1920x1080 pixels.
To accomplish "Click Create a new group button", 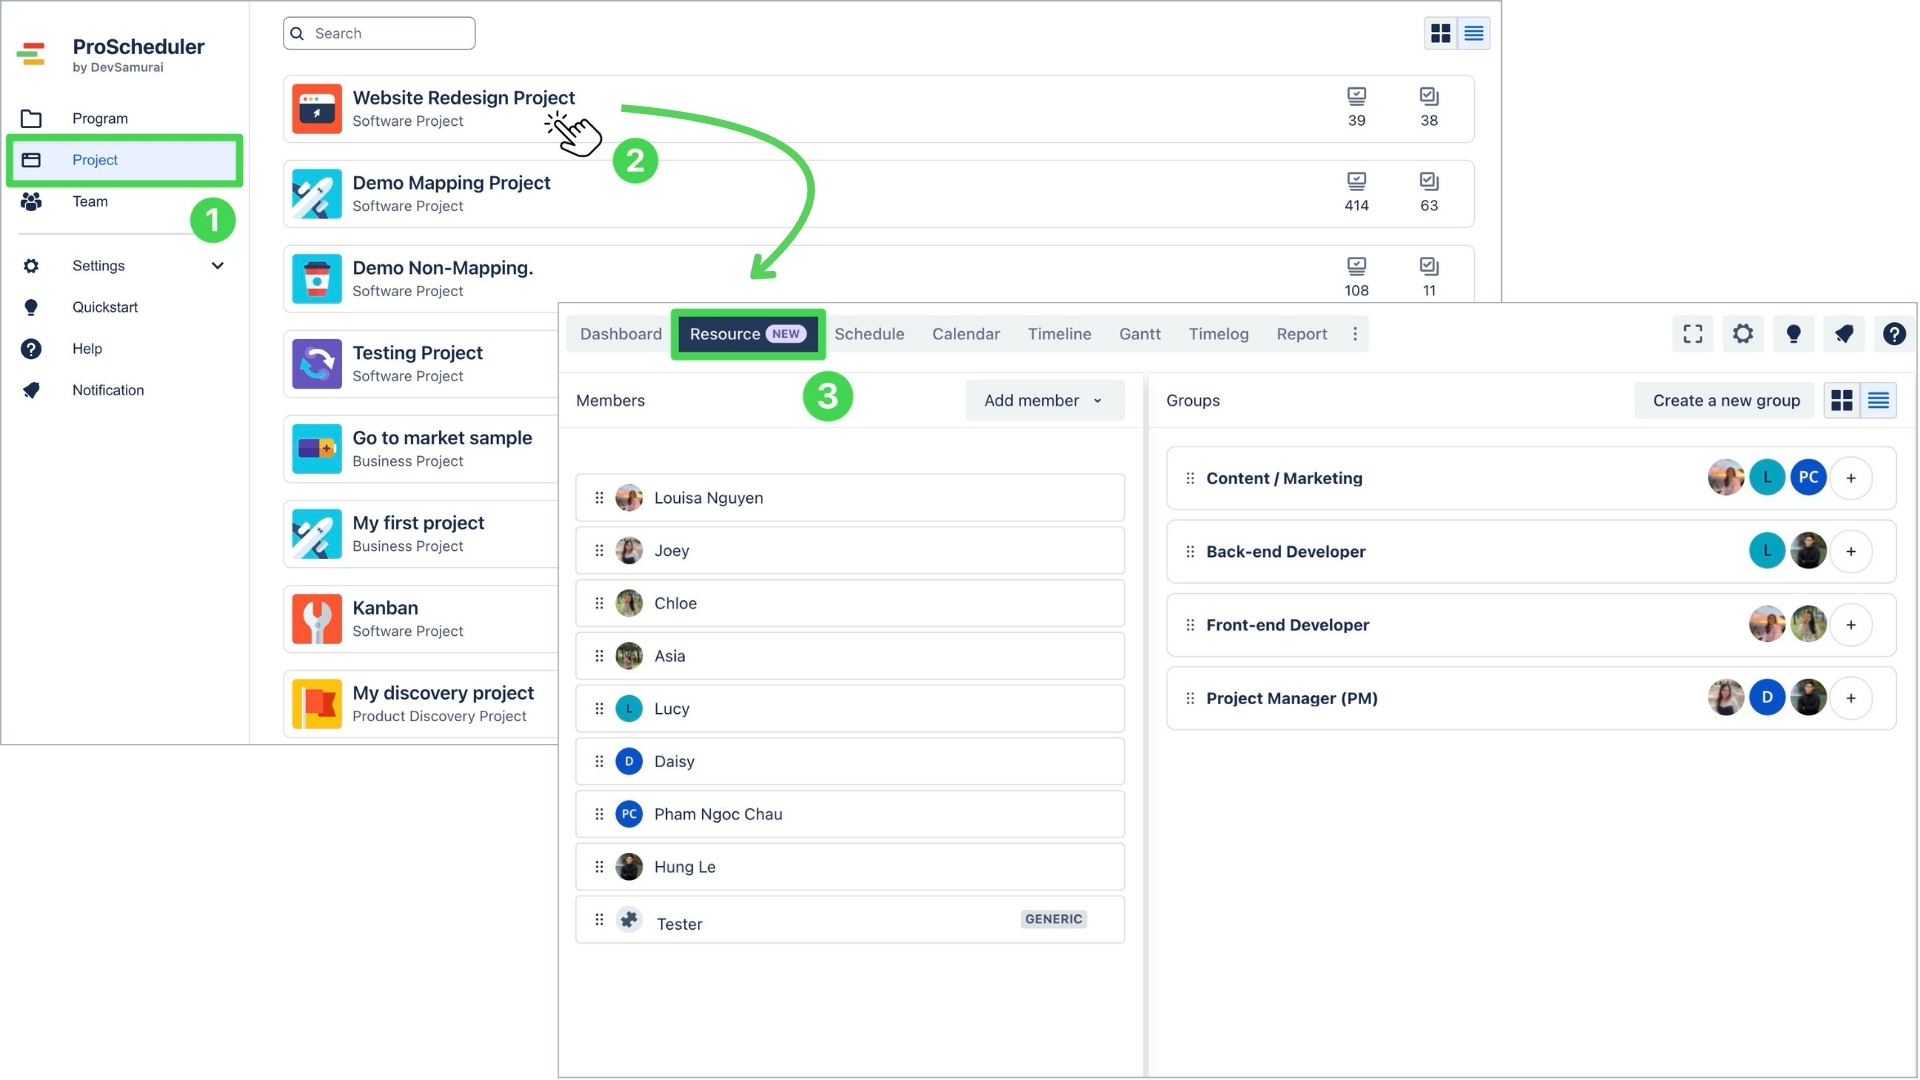I will pos(1725,400).
